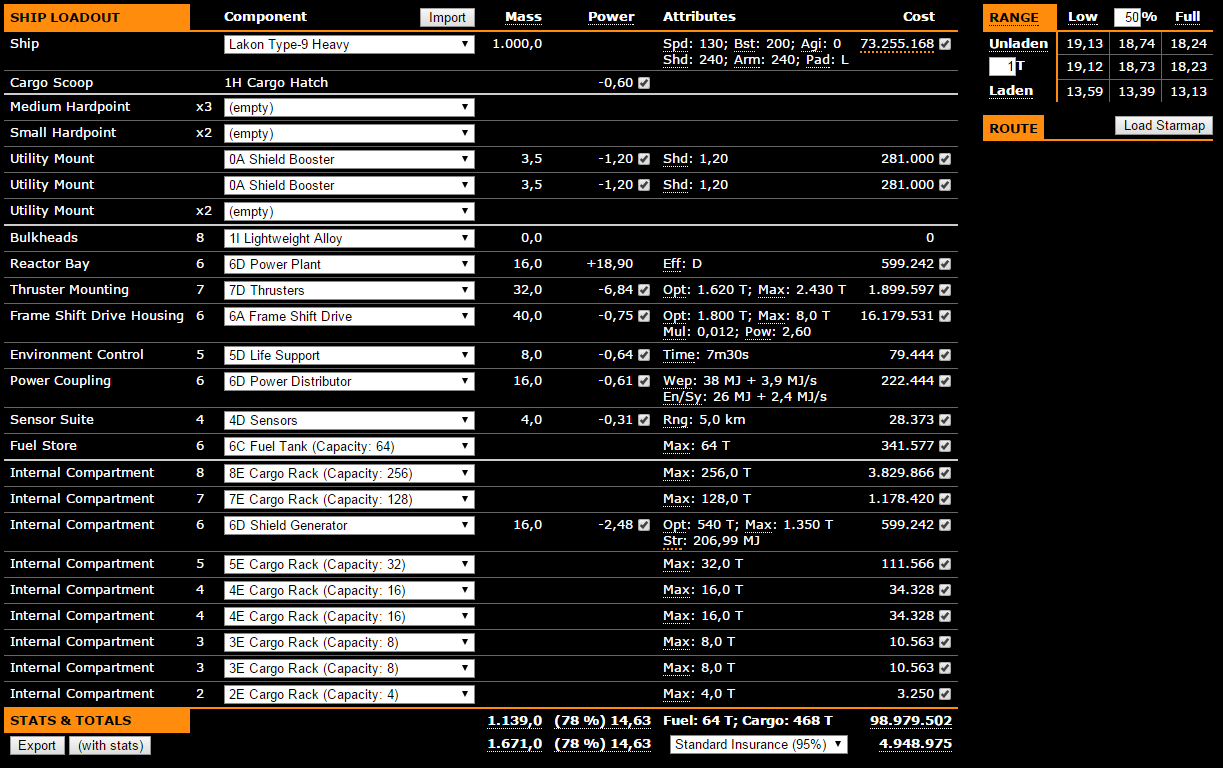Click the insurance cost 4.948.975
The height and width of the screenshot is (768, 1223).
click(915, 744)
